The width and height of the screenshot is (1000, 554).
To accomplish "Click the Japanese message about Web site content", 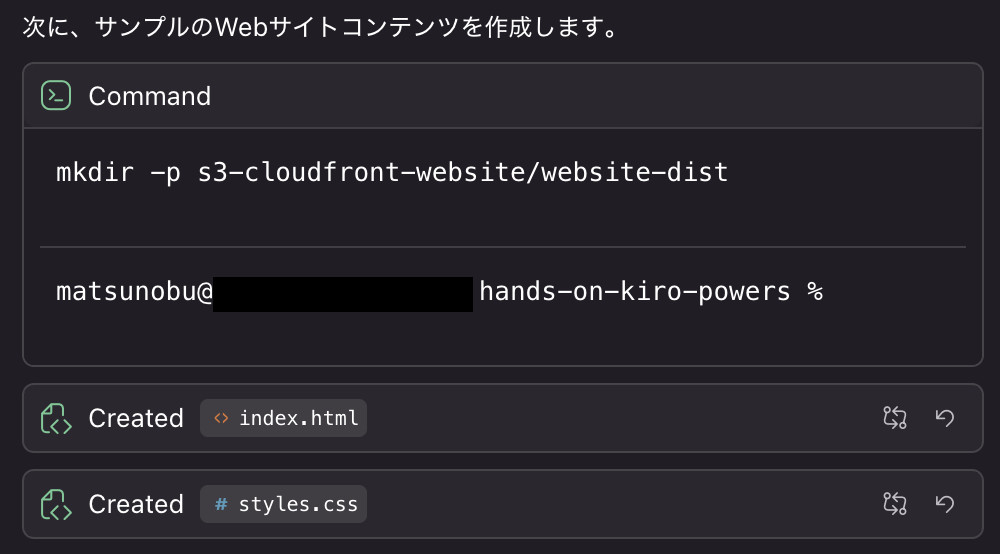I will 320,27.
